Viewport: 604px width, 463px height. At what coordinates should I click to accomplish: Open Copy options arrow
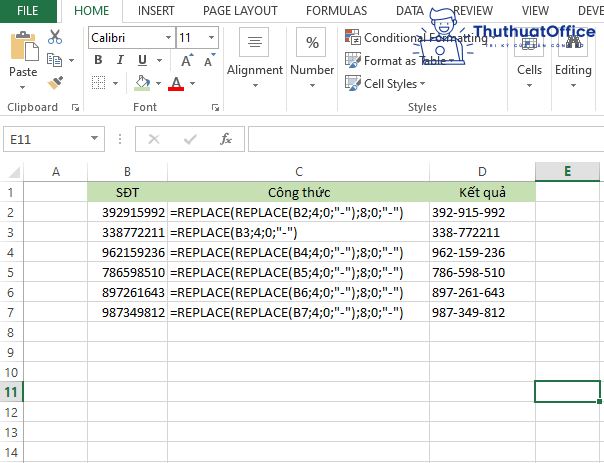point(72,60)
